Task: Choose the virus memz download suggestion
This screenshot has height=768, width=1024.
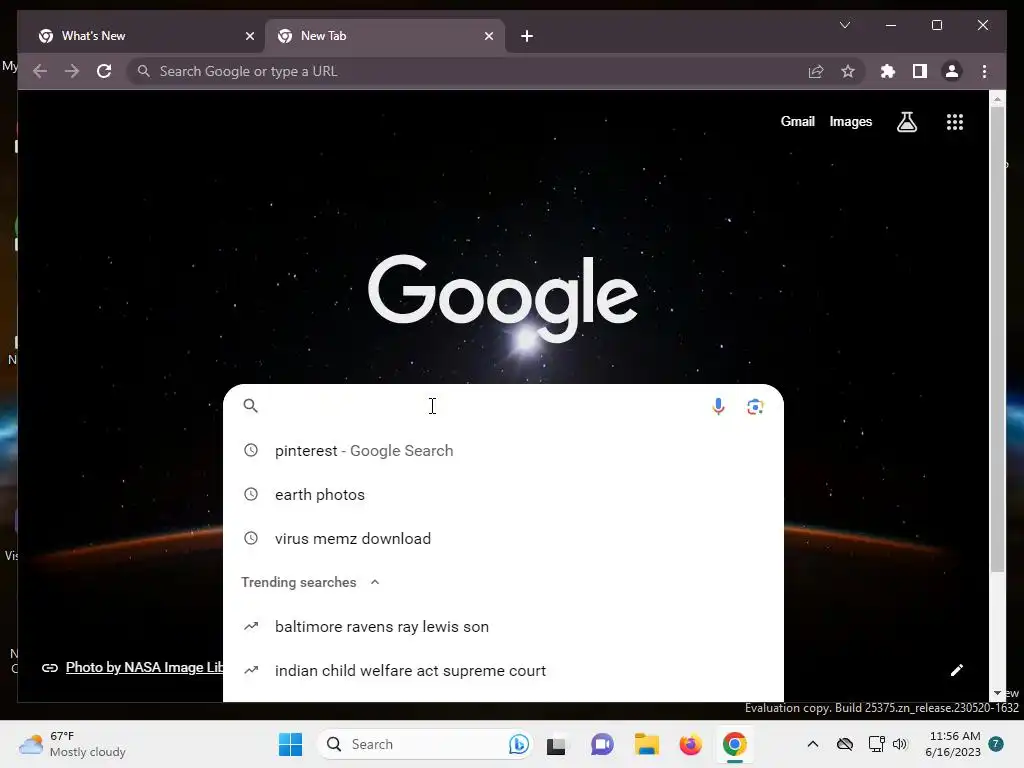Action: click(503, 538)
